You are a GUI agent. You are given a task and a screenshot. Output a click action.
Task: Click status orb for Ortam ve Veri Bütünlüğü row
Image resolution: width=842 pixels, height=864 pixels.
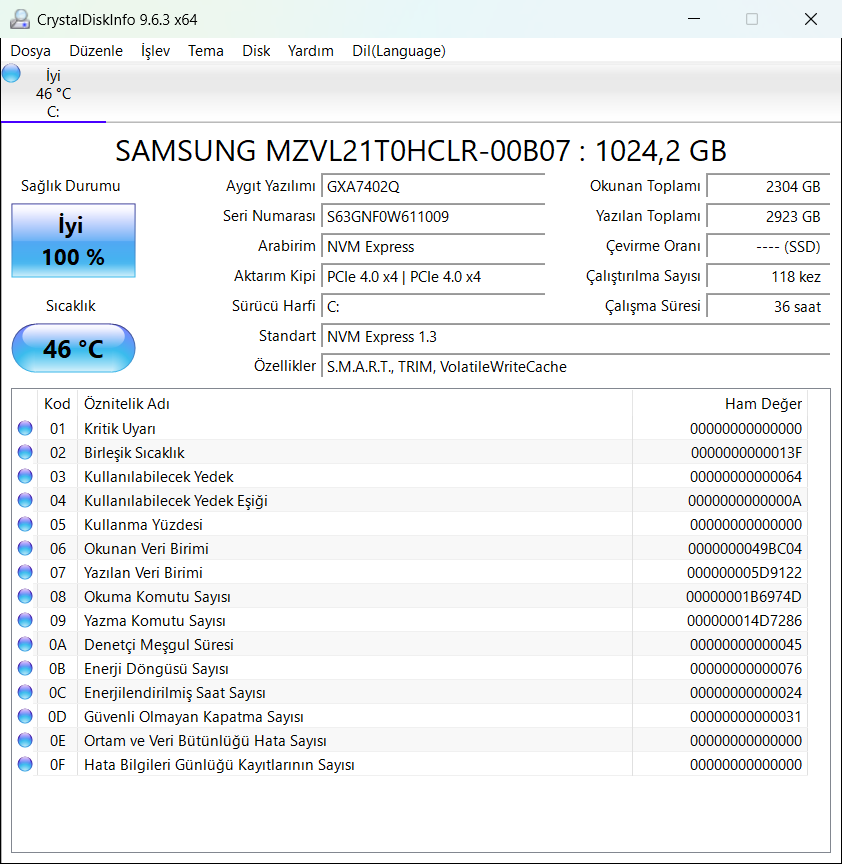click(x=25, y=741)
